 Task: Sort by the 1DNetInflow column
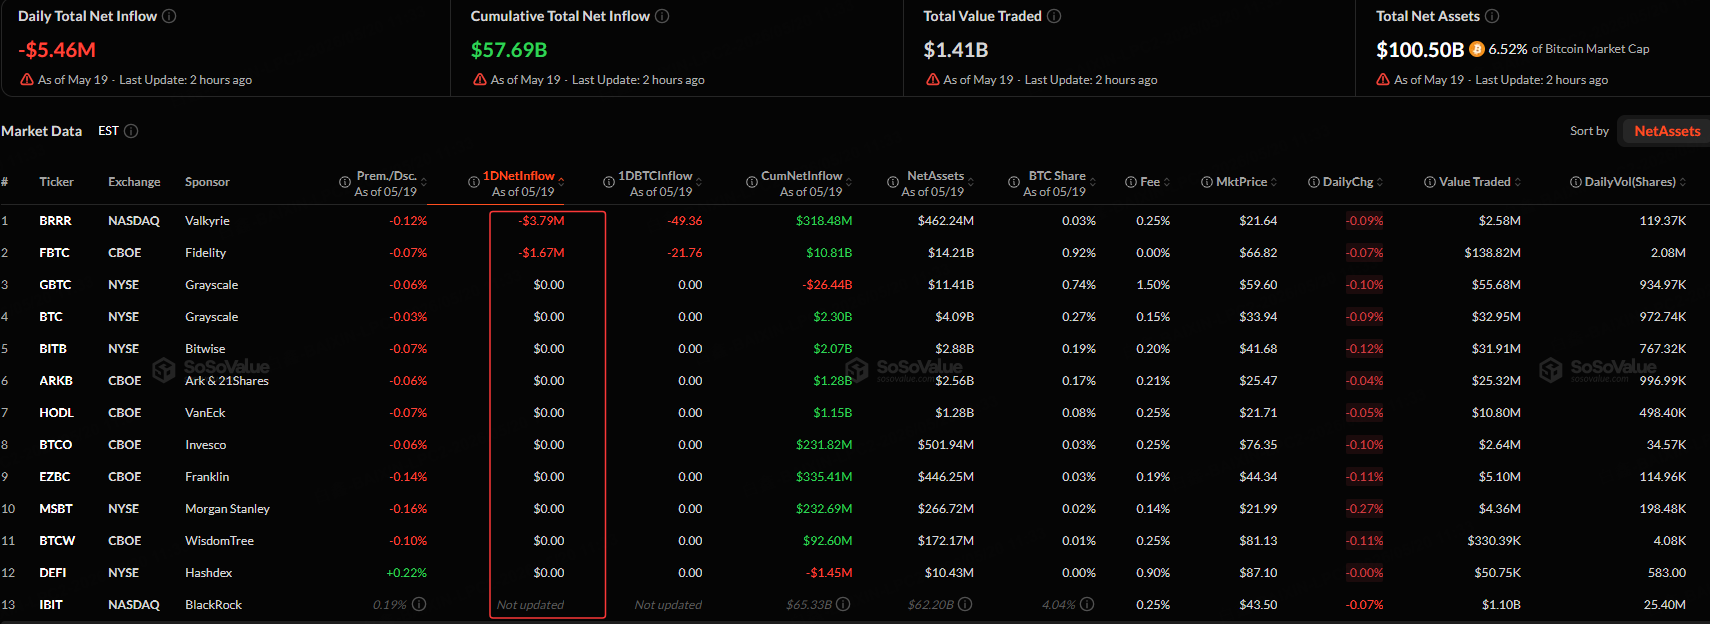pos(519,176)
